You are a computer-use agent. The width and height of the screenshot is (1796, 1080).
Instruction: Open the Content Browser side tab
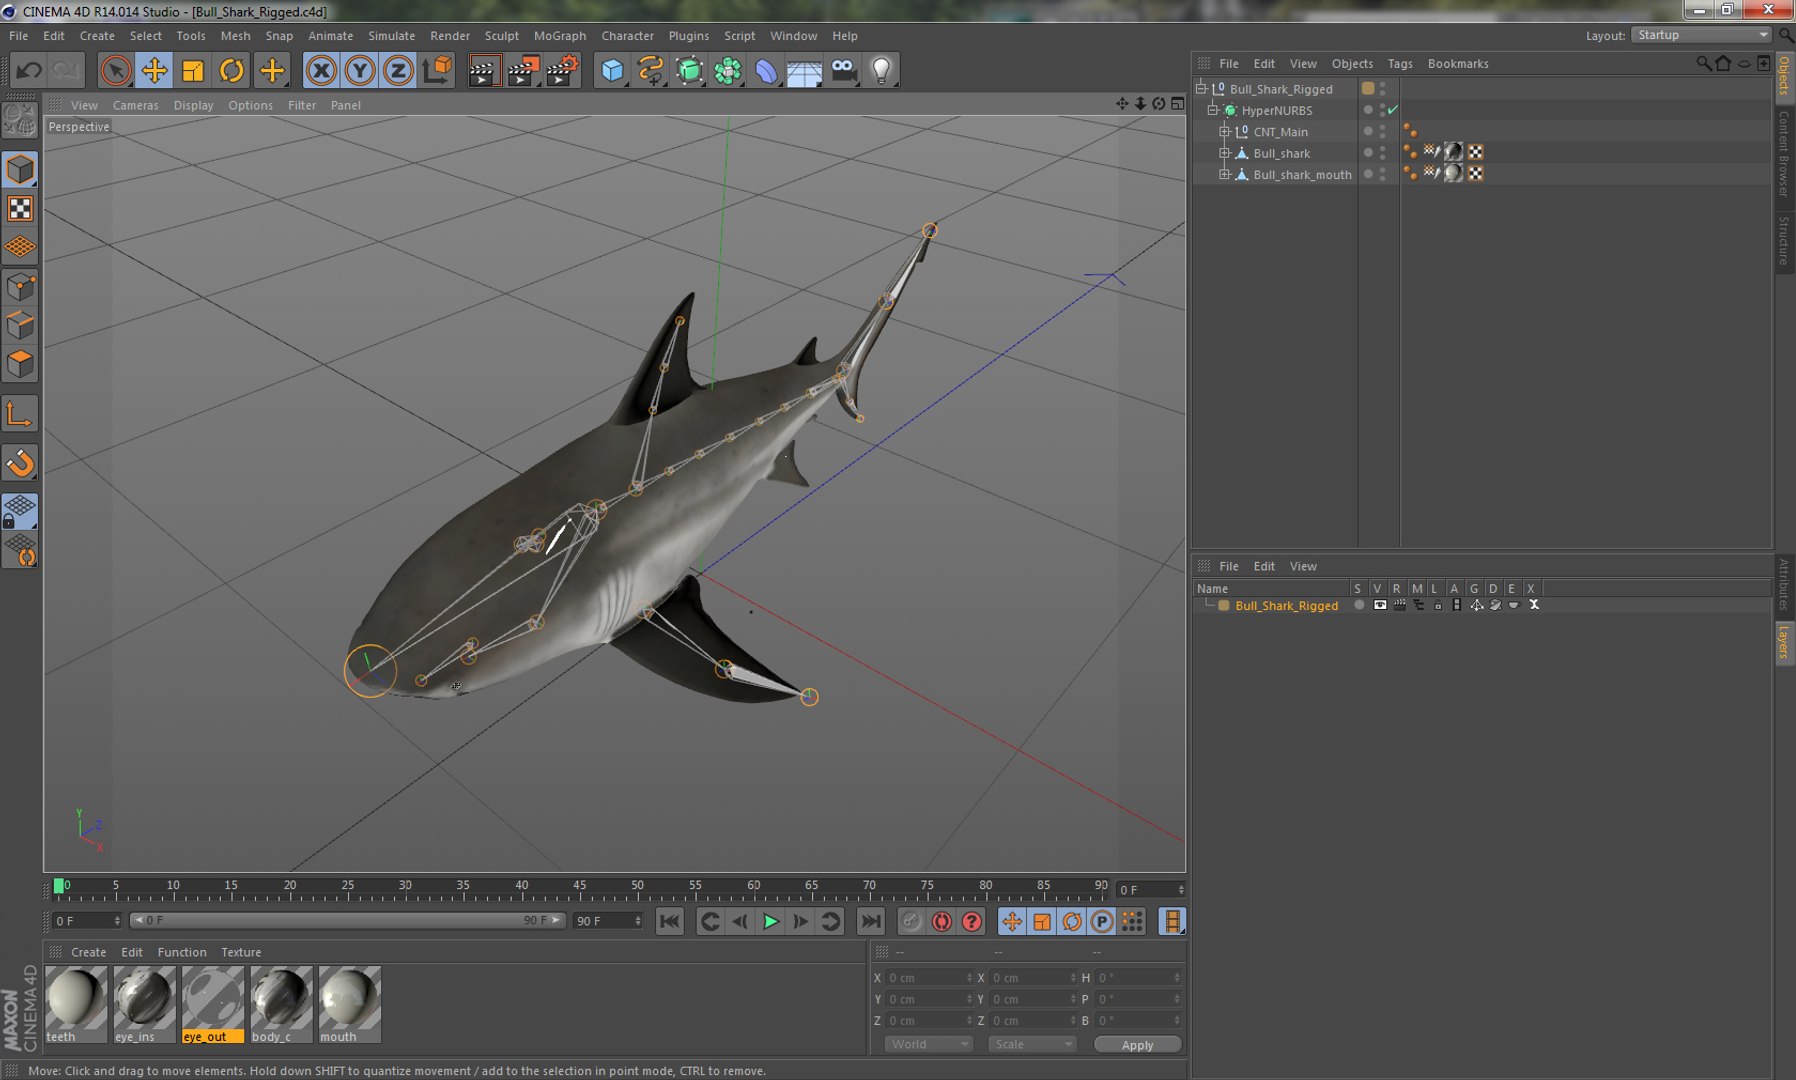click(1784, 152)
